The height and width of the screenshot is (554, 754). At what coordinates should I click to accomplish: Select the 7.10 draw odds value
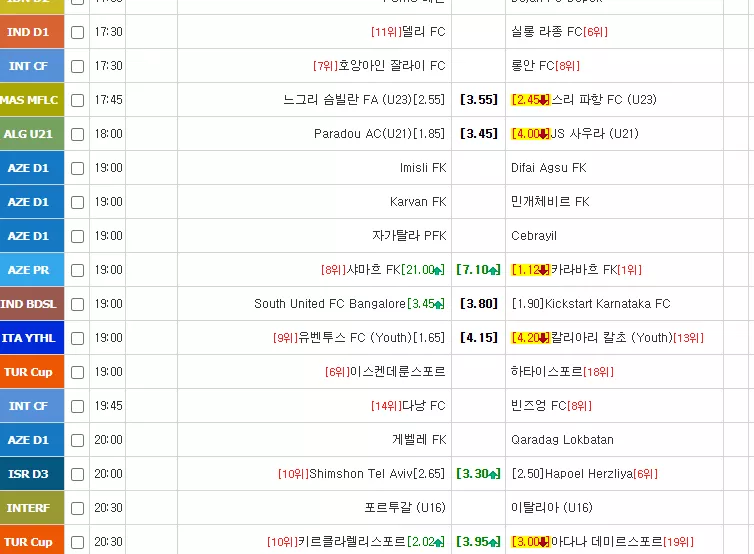[478, 270]
